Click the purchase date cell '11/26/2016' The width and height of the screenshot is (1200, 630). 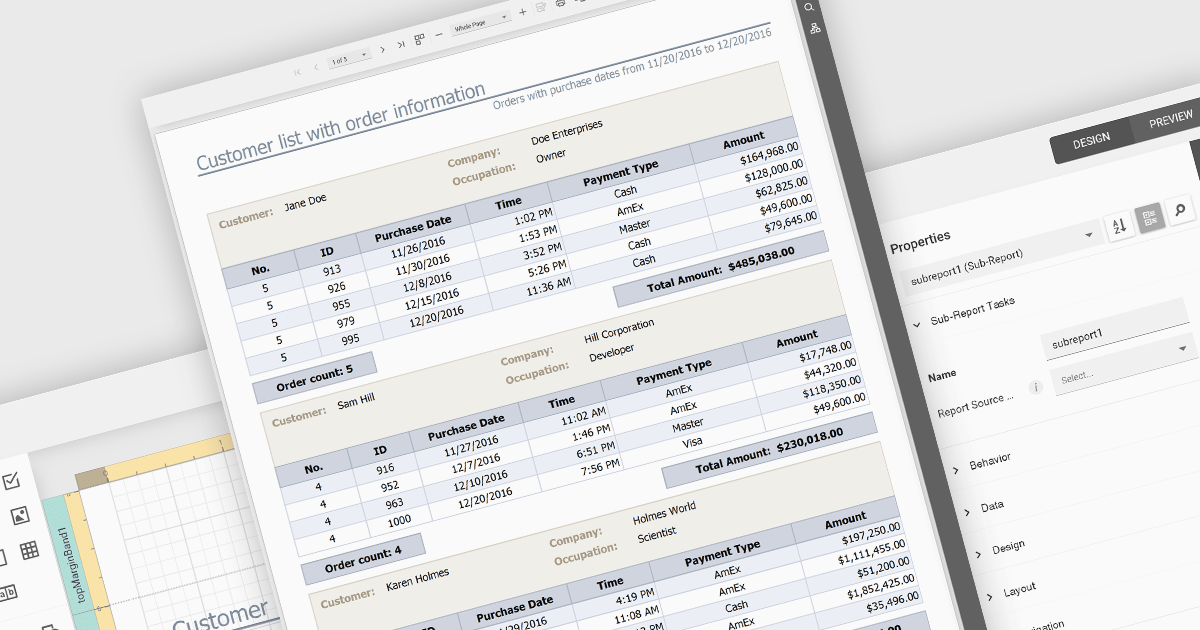tap(420, 247)
